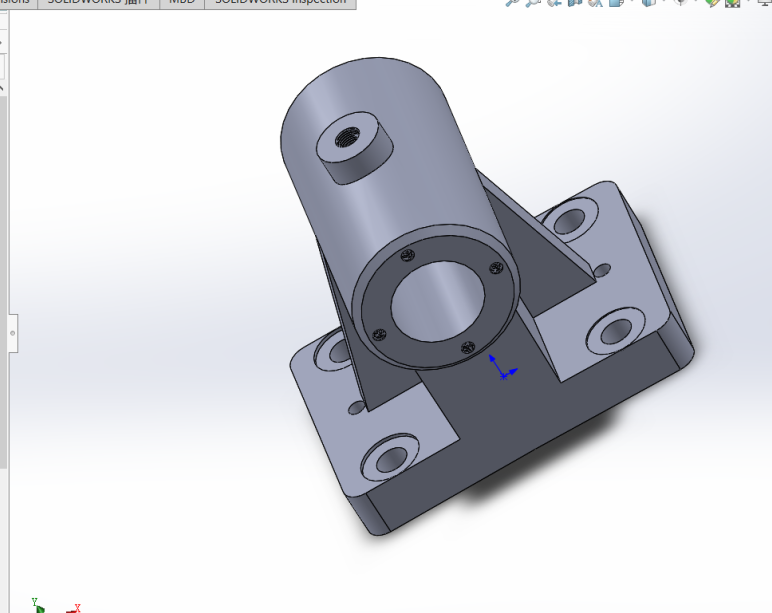Select the small pin hole beside right rib
This screenshot has width=772, height=613.
(x=603, y=270)
